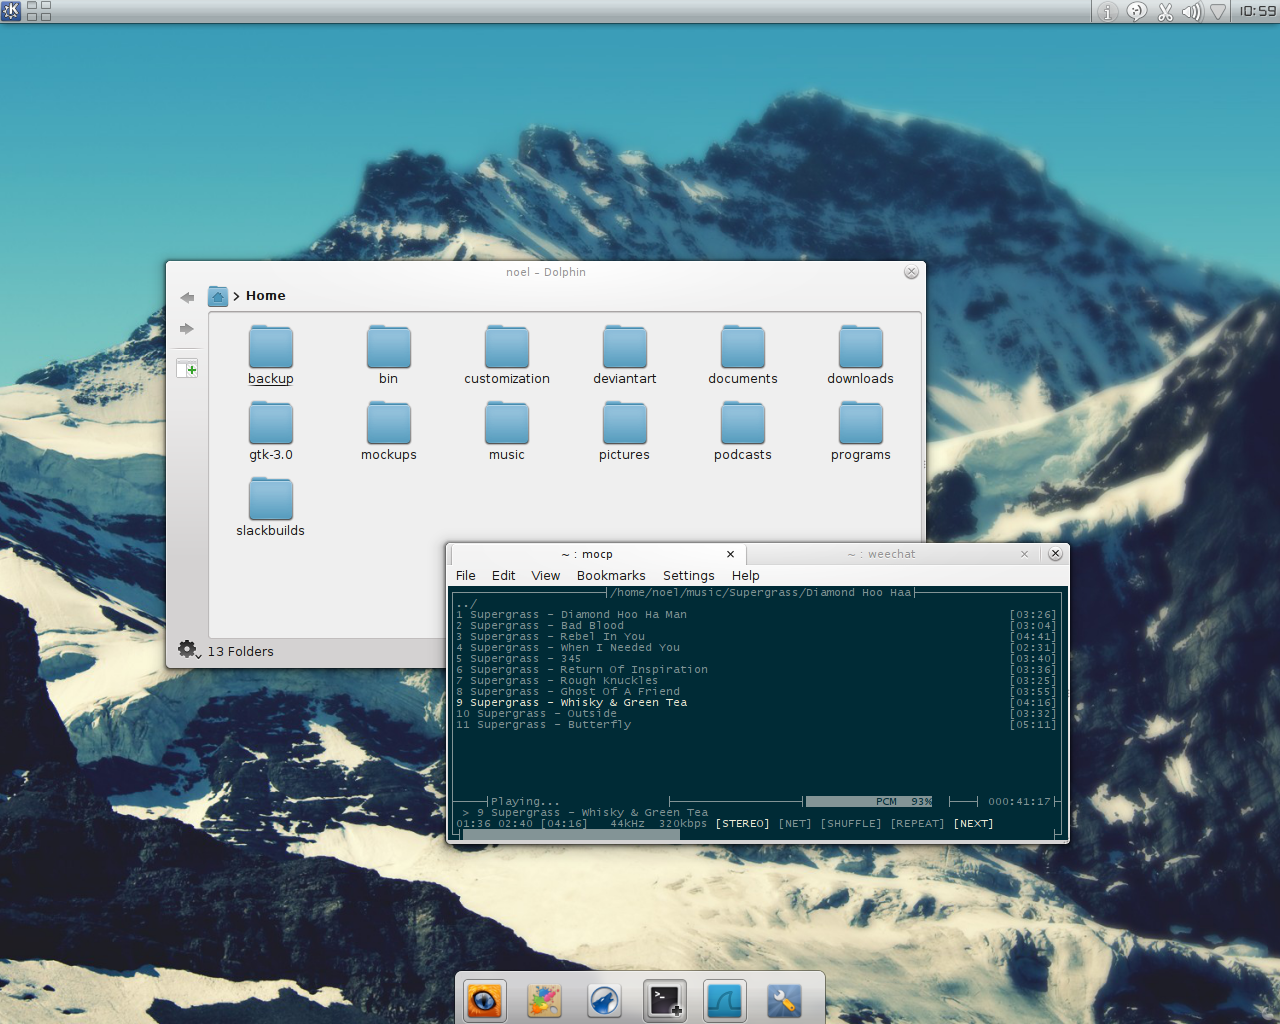Select track 'Rebel In You'
Screen dimensions: 1280x1024
(x=756, y=637)
